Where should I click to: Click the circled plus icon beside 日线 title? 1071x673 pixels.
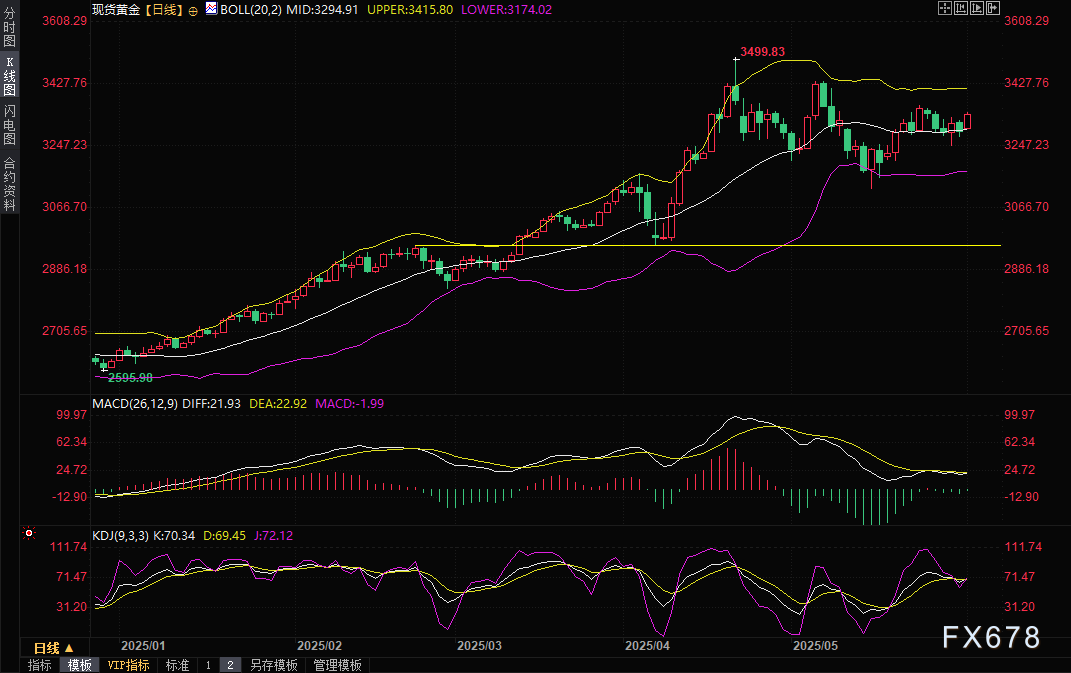[193, 9]
